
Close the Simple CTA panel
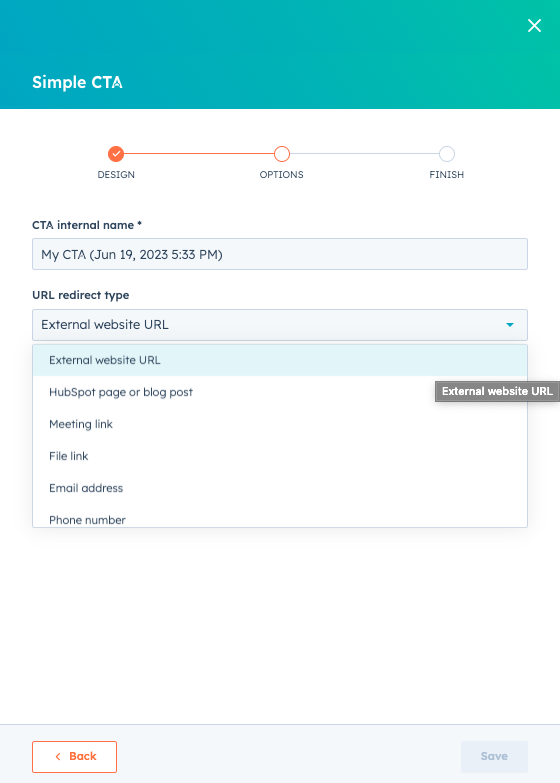pos(534,25)
